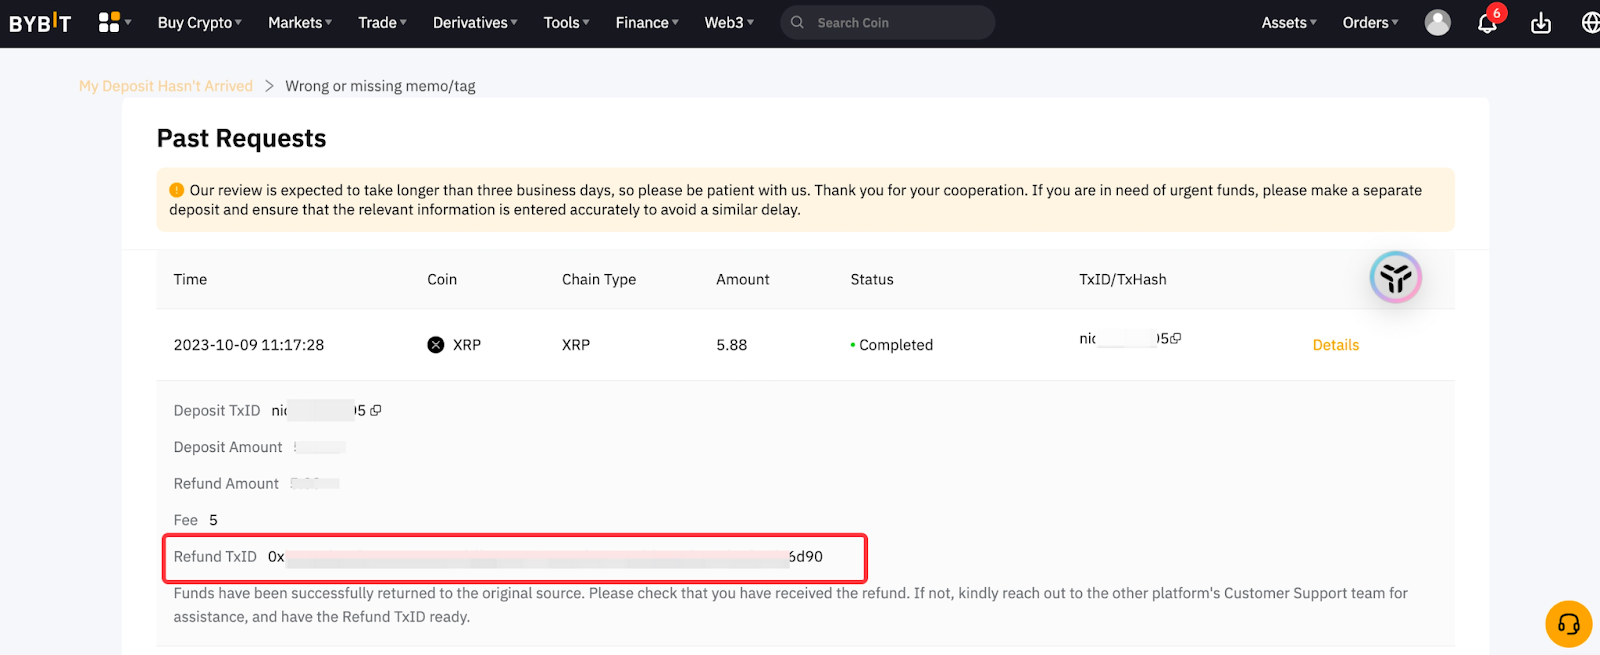Copy the Deposit TxID value
The height and width of the screenshot is (655, 1600).
376,410
